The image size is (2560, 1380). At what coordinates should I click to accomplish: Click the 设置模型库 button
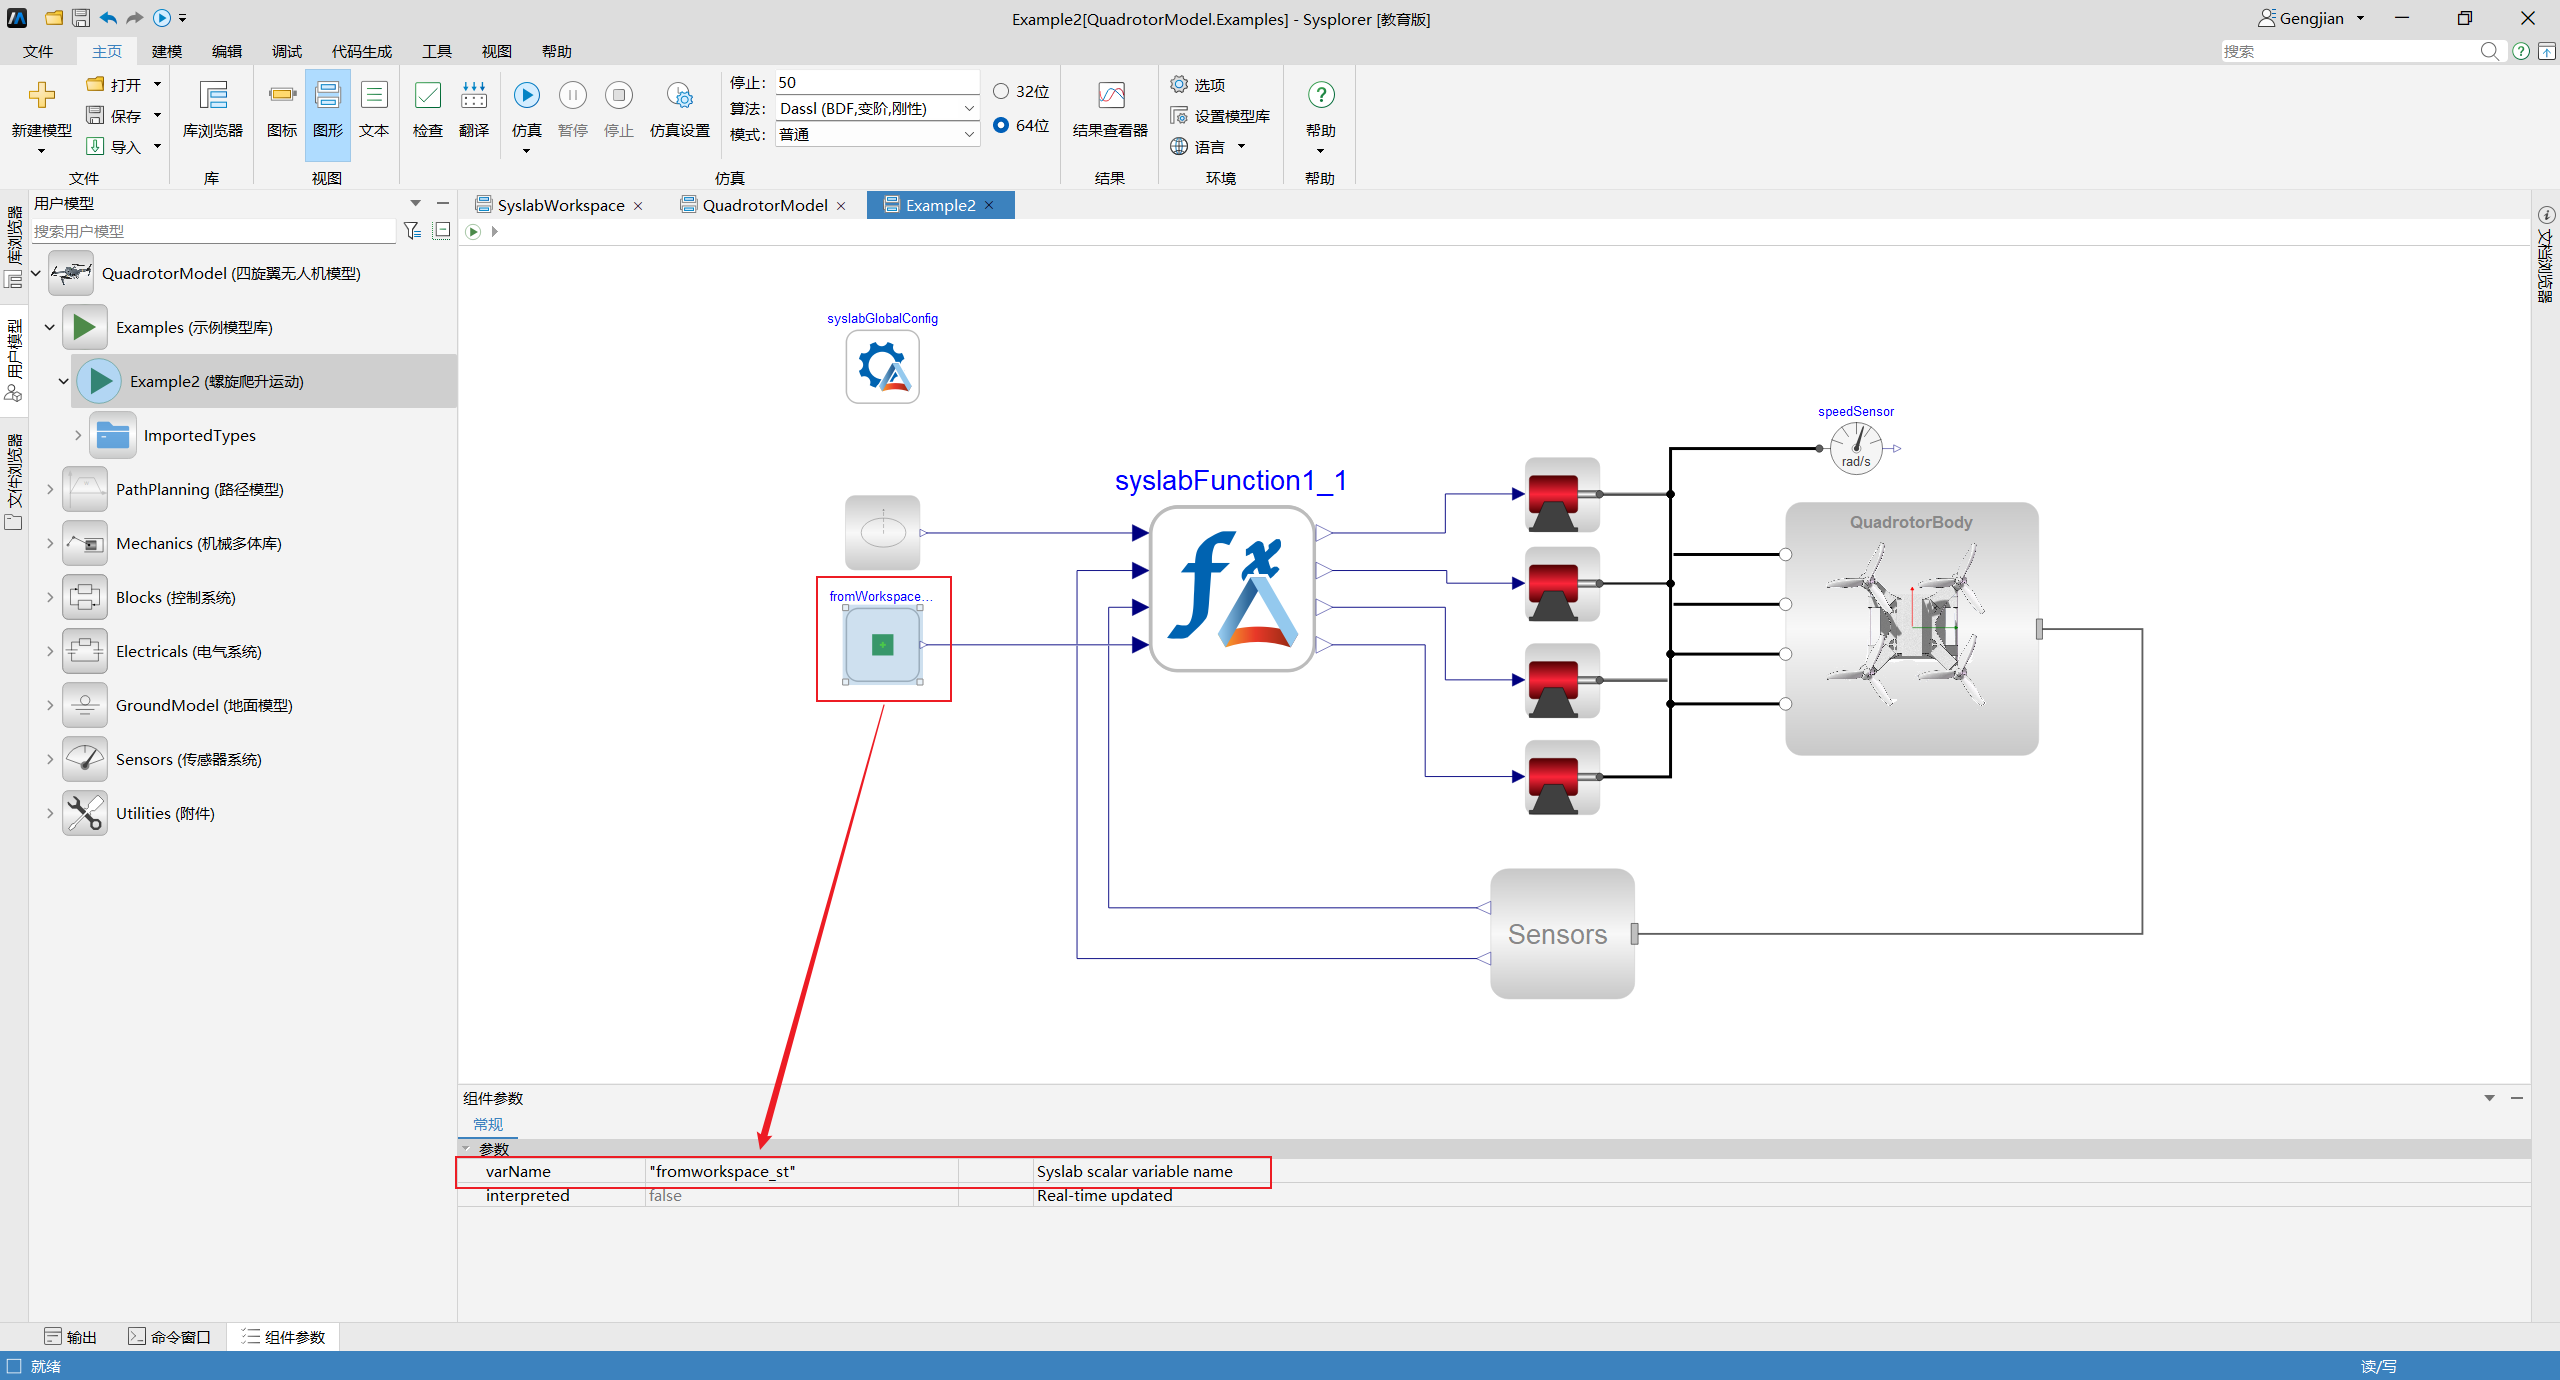[x=1220, y=116]
